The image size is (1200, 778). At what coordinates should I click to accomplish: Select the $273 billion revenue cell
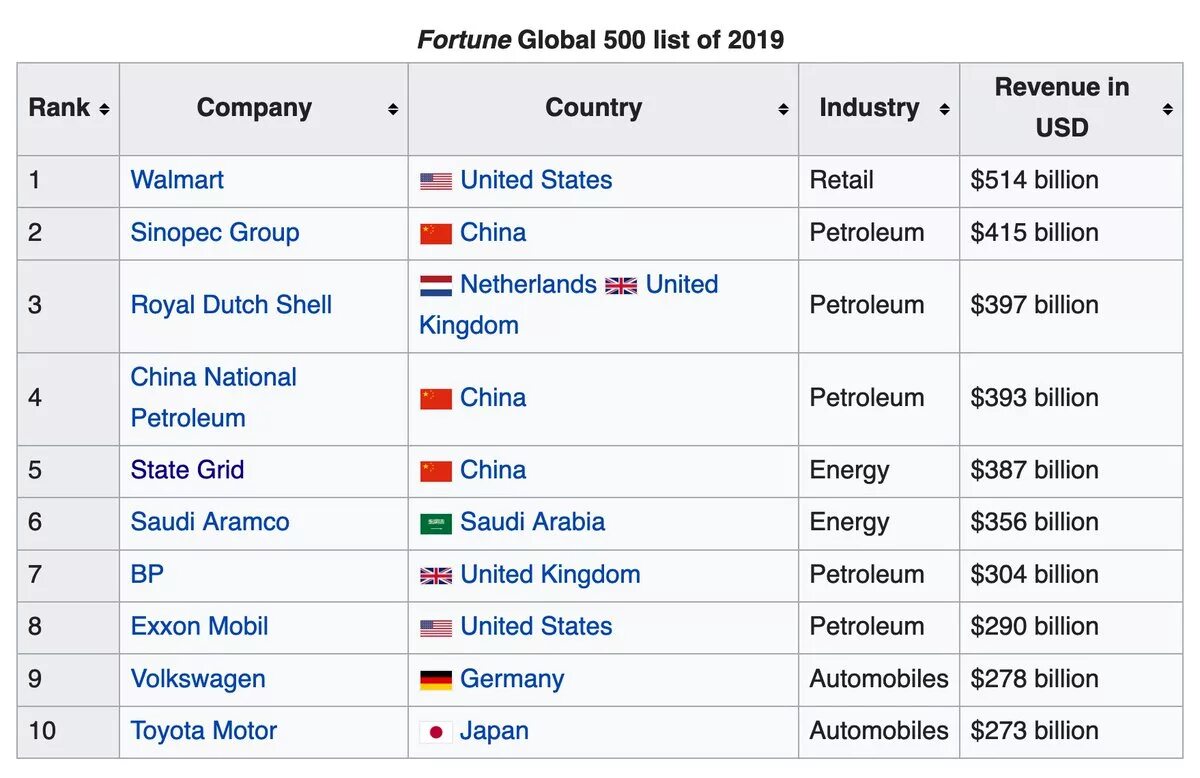click(x=1071, y=731)
